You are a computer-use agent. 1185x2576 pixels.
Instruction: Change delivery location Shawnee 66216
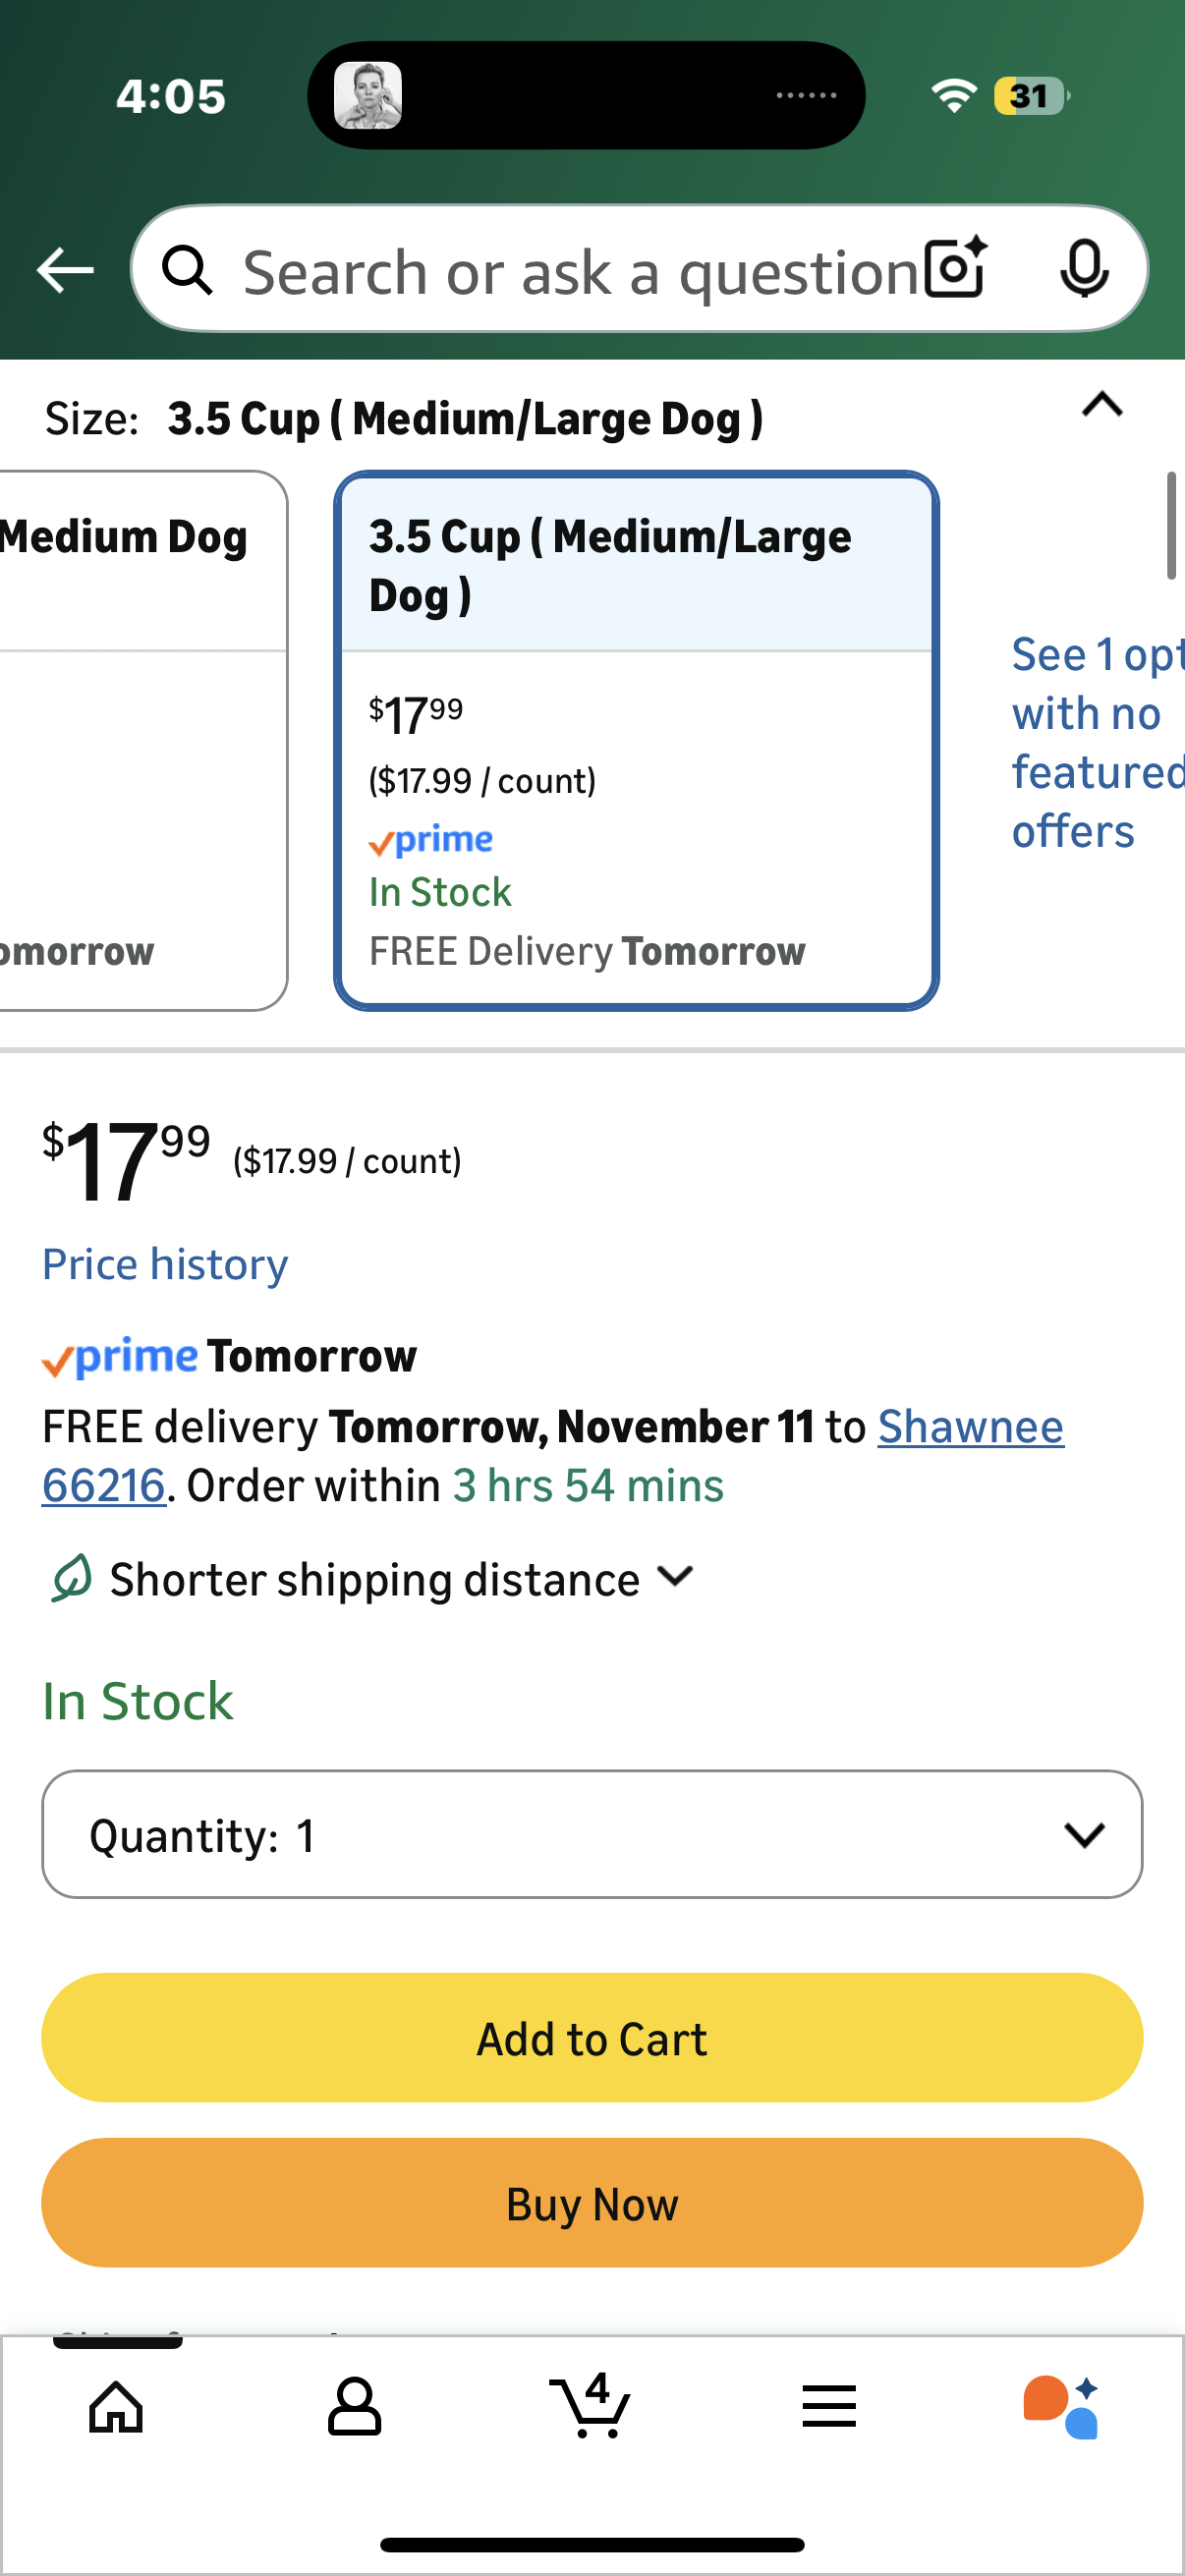[x=968, y=1427]
